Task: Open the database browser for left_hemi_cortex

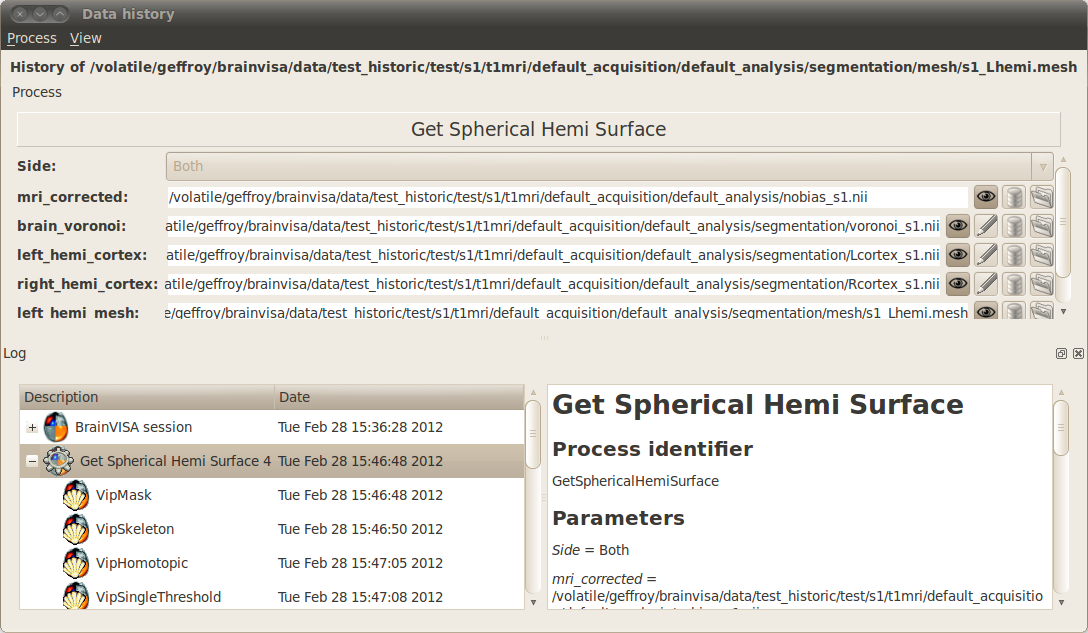Action: [1013, 255]
